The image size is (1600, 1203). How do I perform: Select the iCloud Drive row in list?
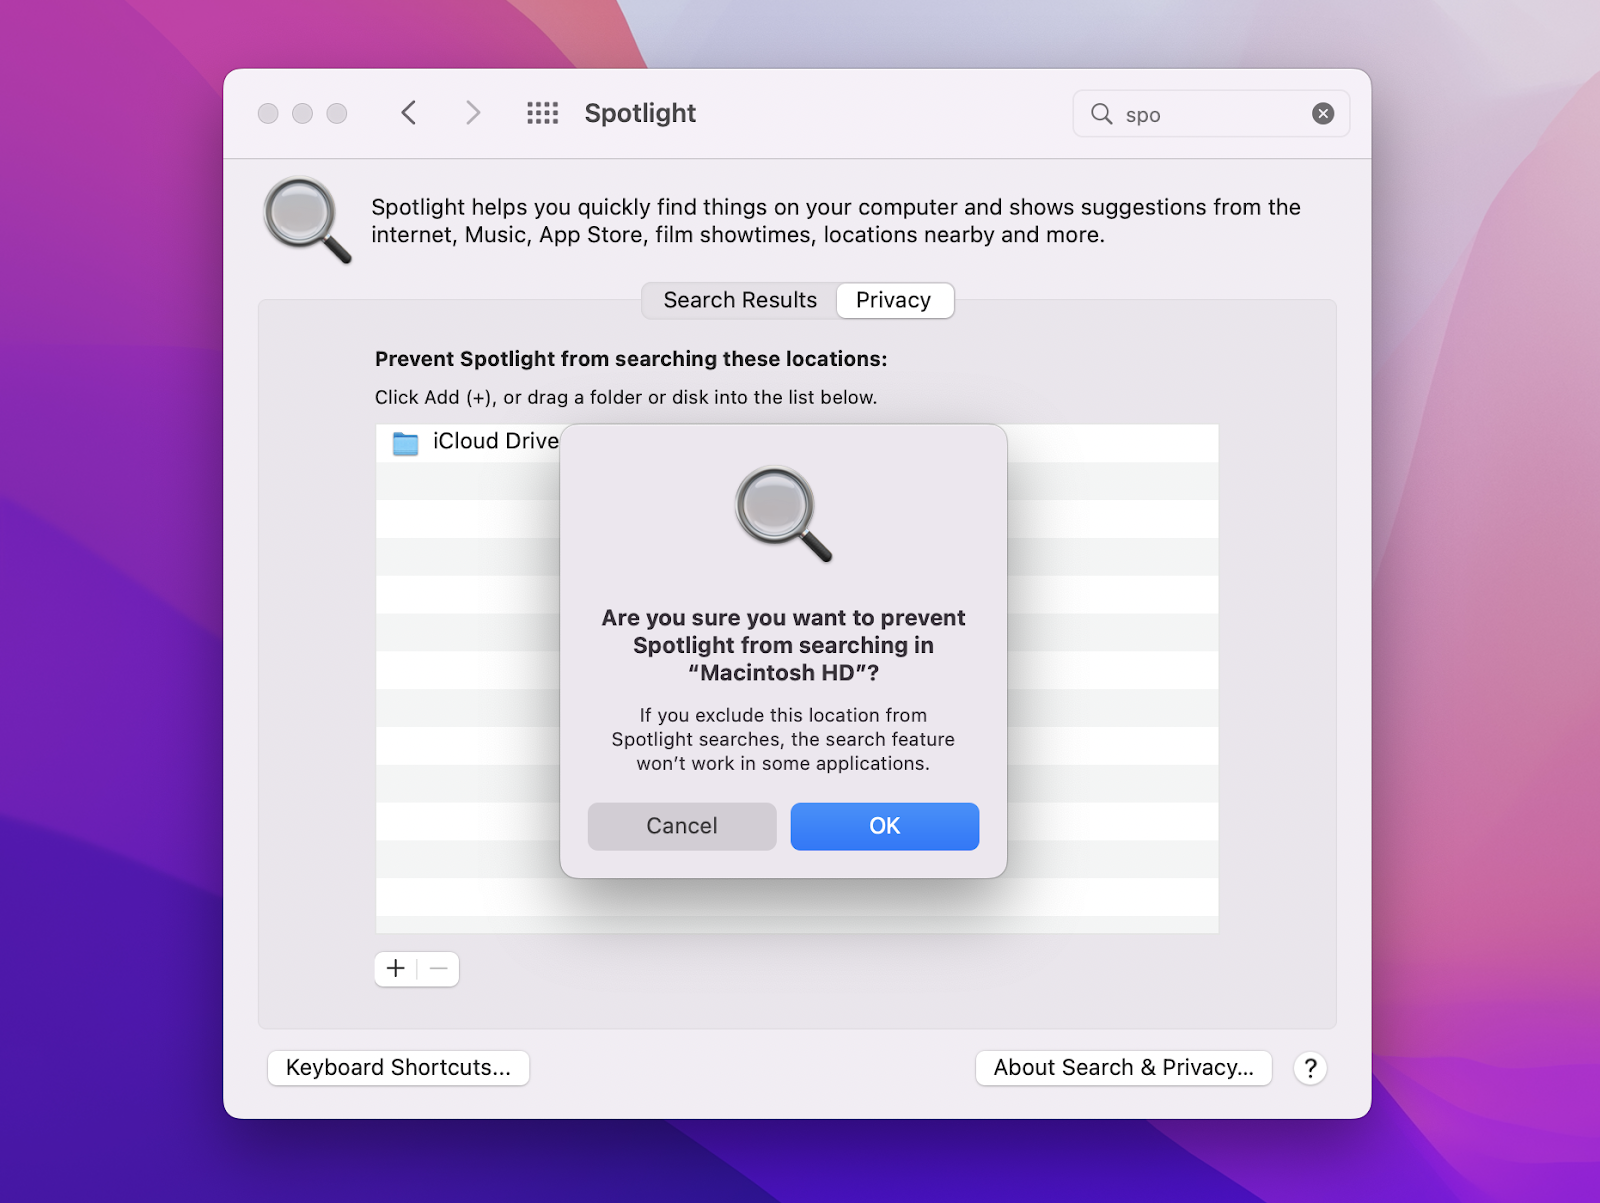(797, 443)
